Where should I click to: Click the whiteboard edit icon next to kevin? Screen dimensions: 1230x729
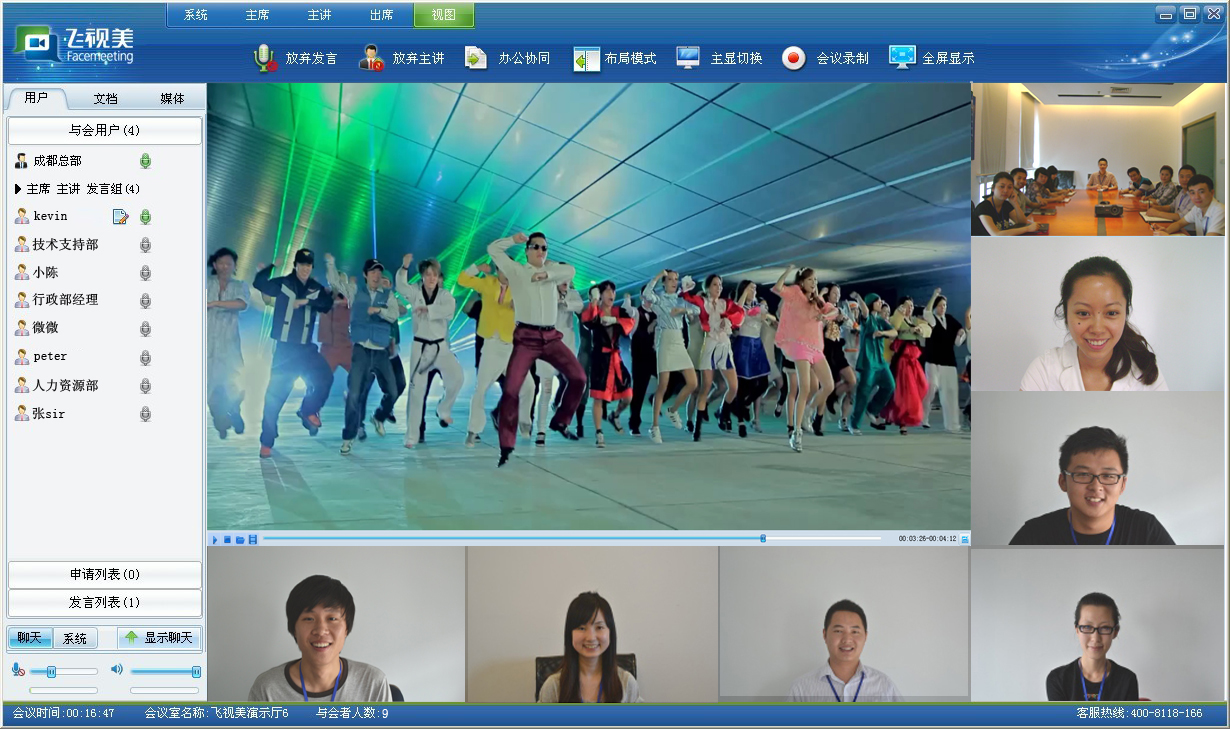point(121,216)
